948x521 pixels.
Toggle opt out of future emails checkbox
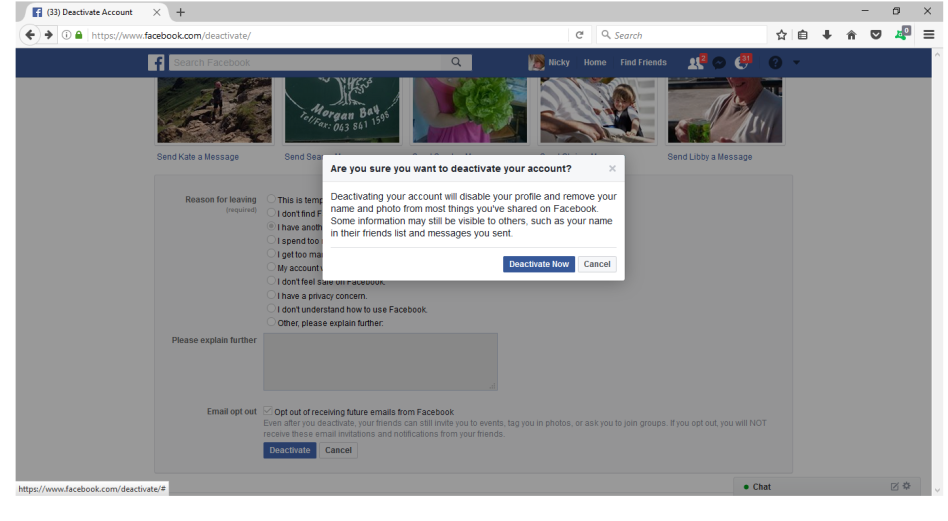click(268, 411)
